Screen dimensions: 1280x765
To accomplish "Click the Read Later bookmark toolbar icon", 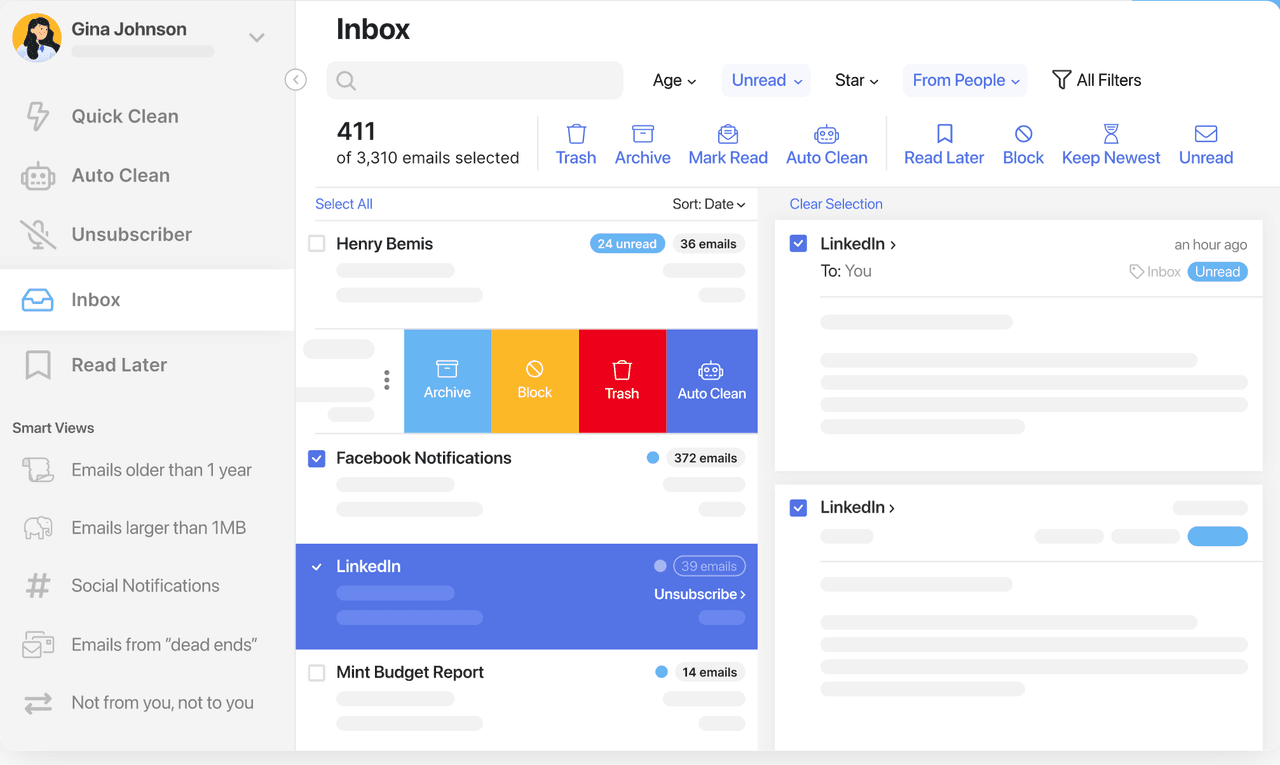I will click(x=944, y=134).
